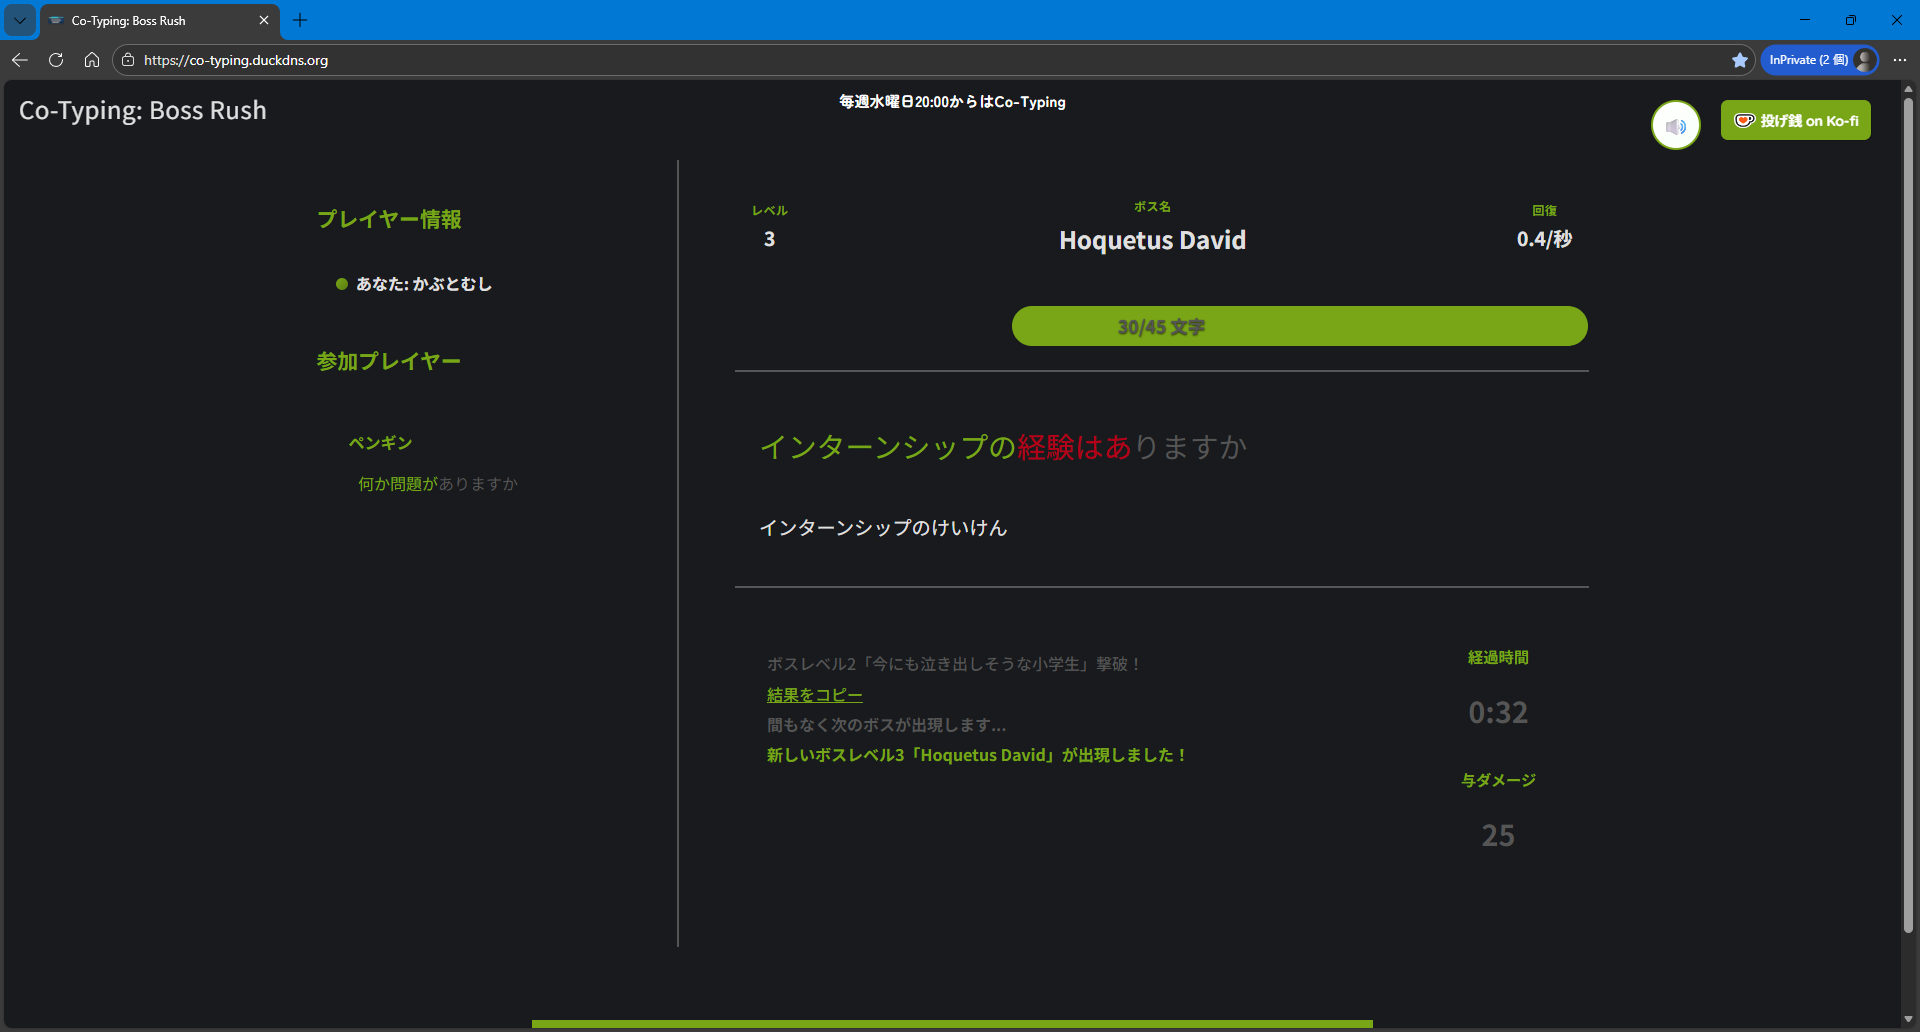The image size is (1920, 1032).
Task: Reload the page with the refresh icon
Action: point(56,60)
